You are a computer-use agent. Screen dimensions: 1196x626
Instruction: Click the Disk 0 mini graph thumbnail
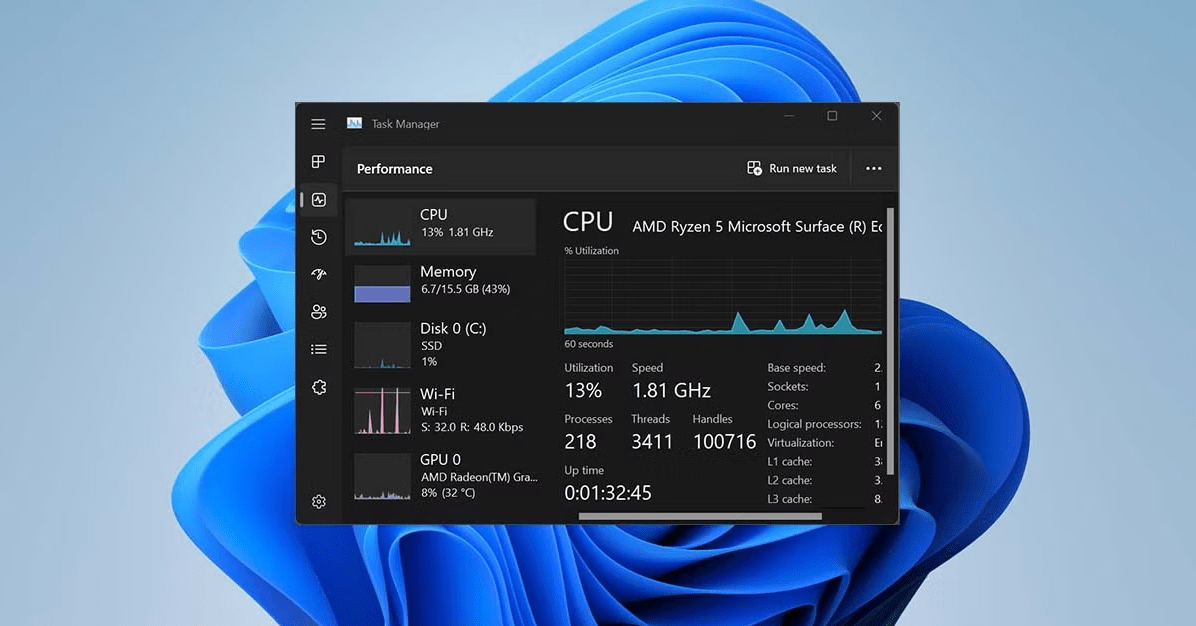pos(382,345)
